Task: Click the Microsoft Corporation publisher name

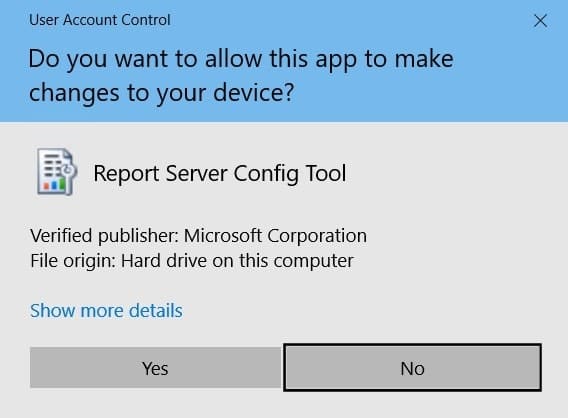Action: [275, 236]
